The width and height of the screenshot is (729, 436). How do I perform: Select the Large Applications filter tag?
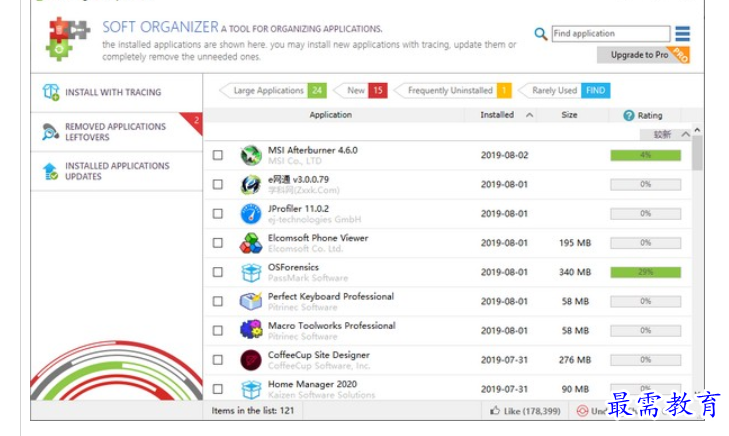click(x=273, y=91)
